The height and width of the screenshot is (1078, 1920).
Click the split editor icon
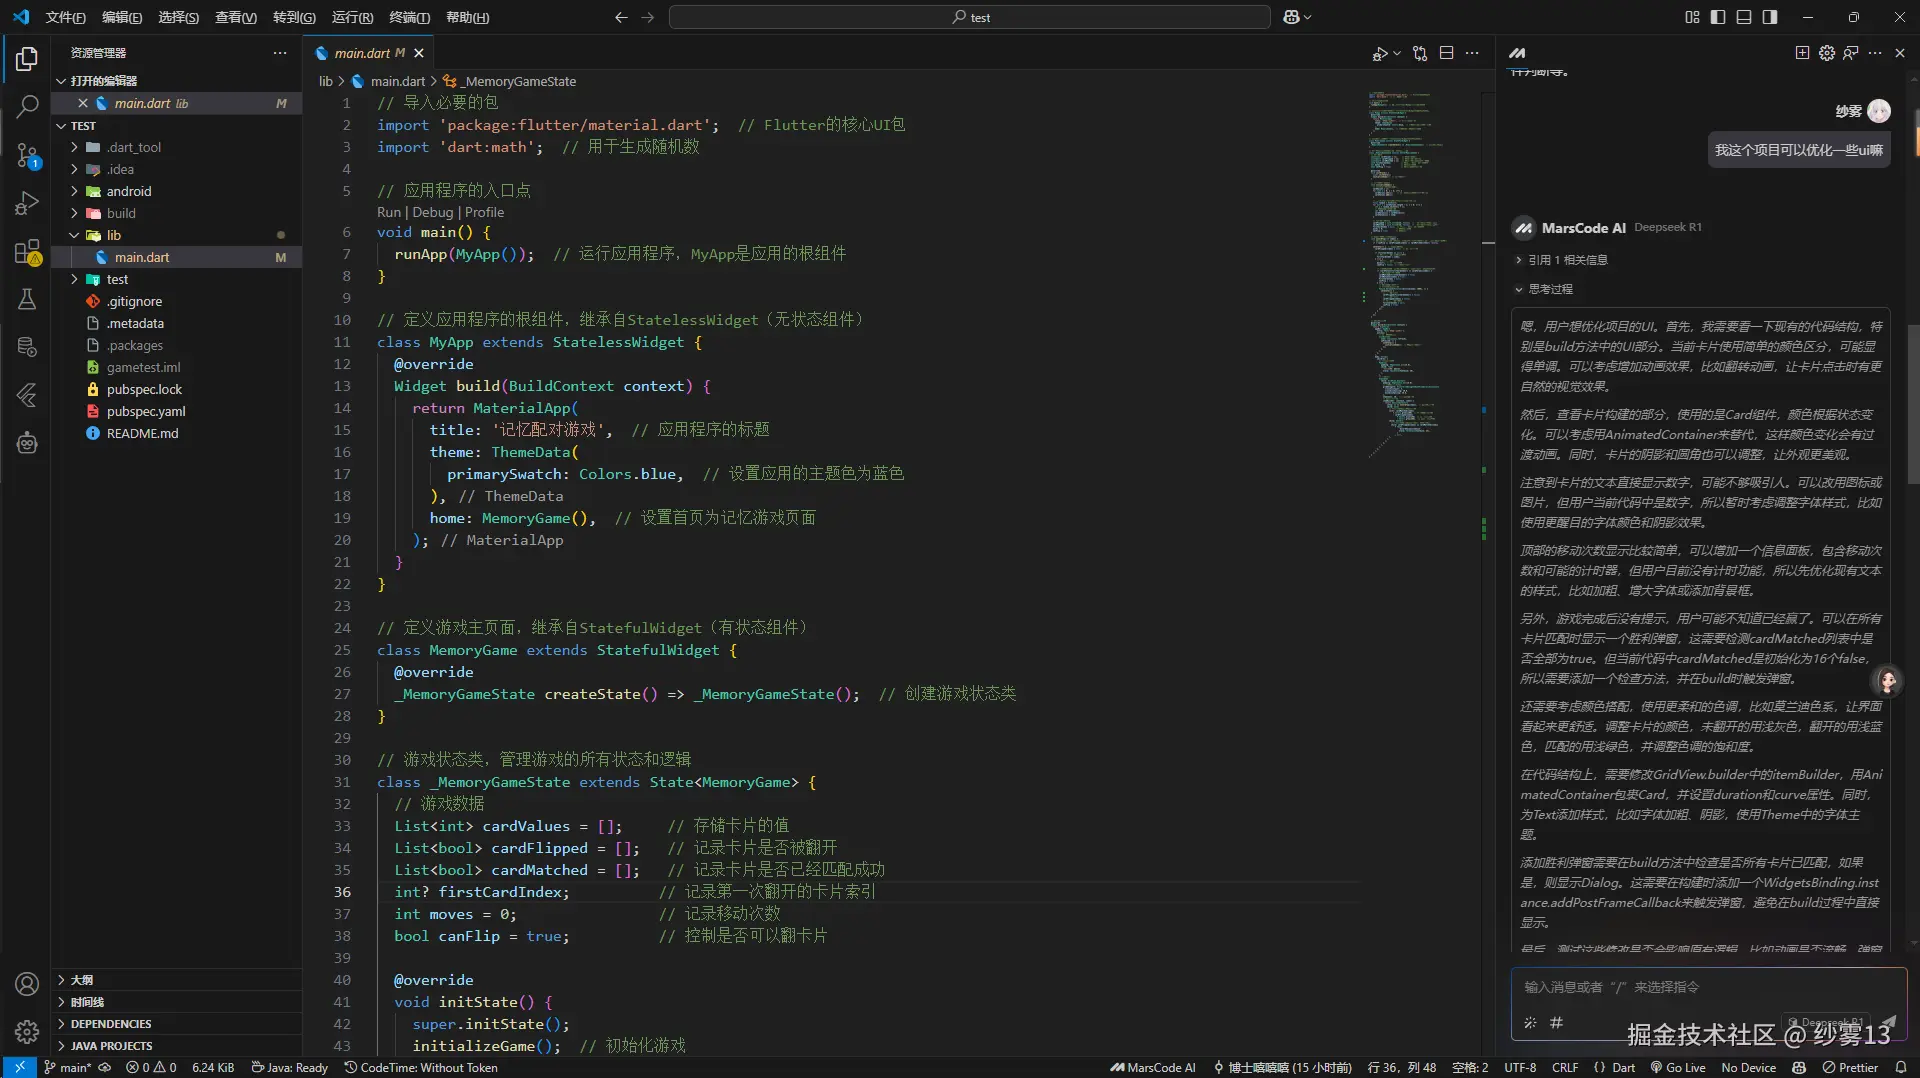1446,53
